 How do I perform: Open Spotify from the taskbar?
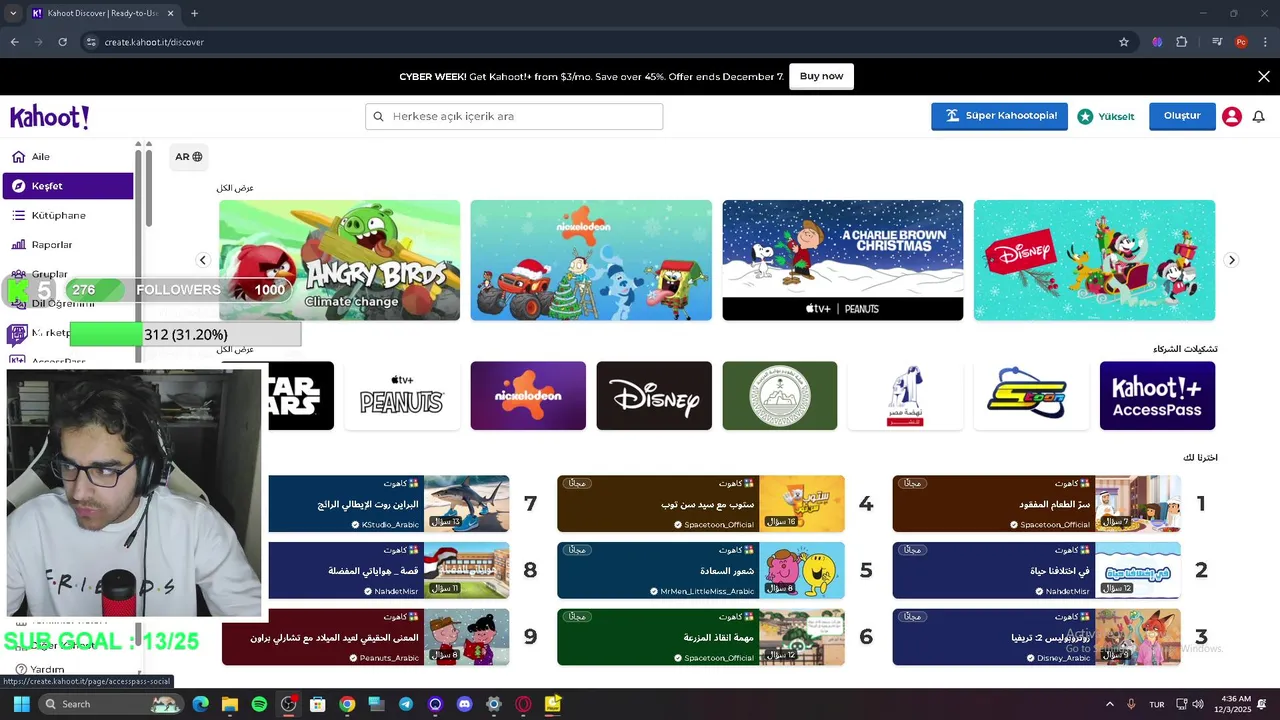pyautogui.click(x=259, y=704)
